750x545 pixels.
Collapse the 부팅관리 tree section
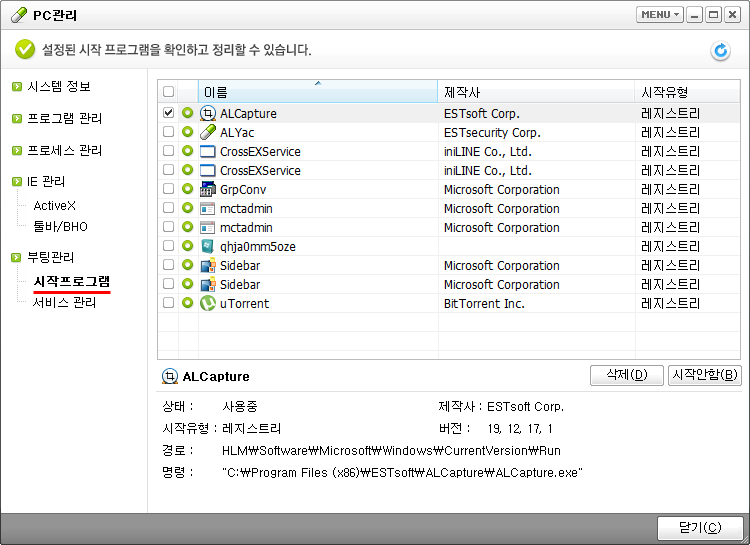pyautogui.click(x=17, y=257)
